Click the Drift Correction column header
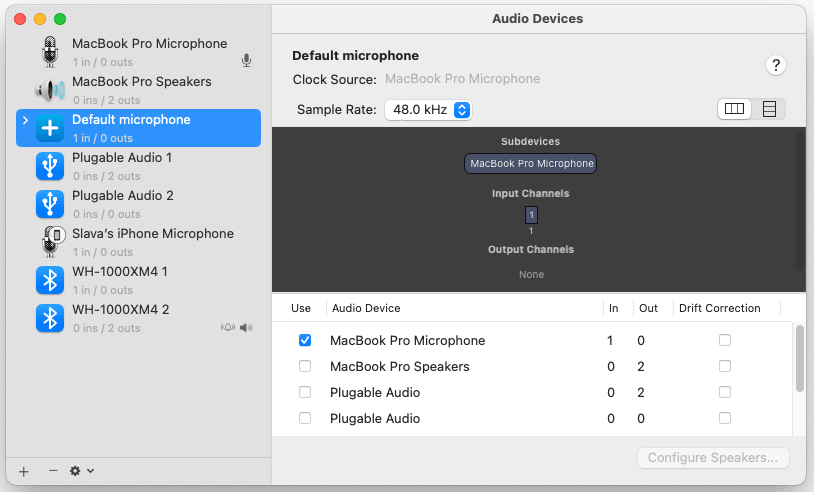This screenshot has width=814, height=492. (720, 308)
